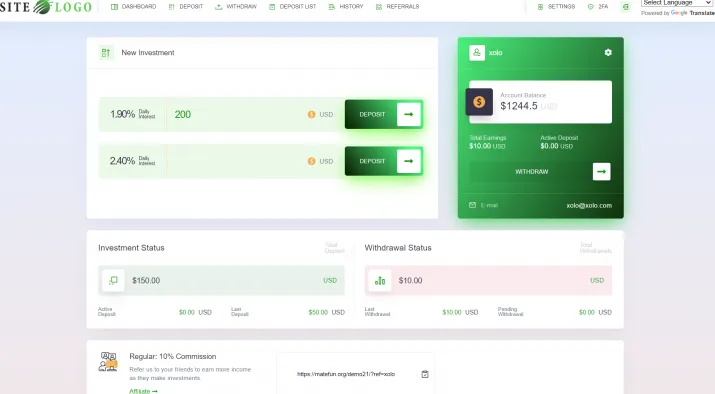Copy the referral link with the clipboard icon
Viewport: 715px width, 394px height.
[425, 374]
